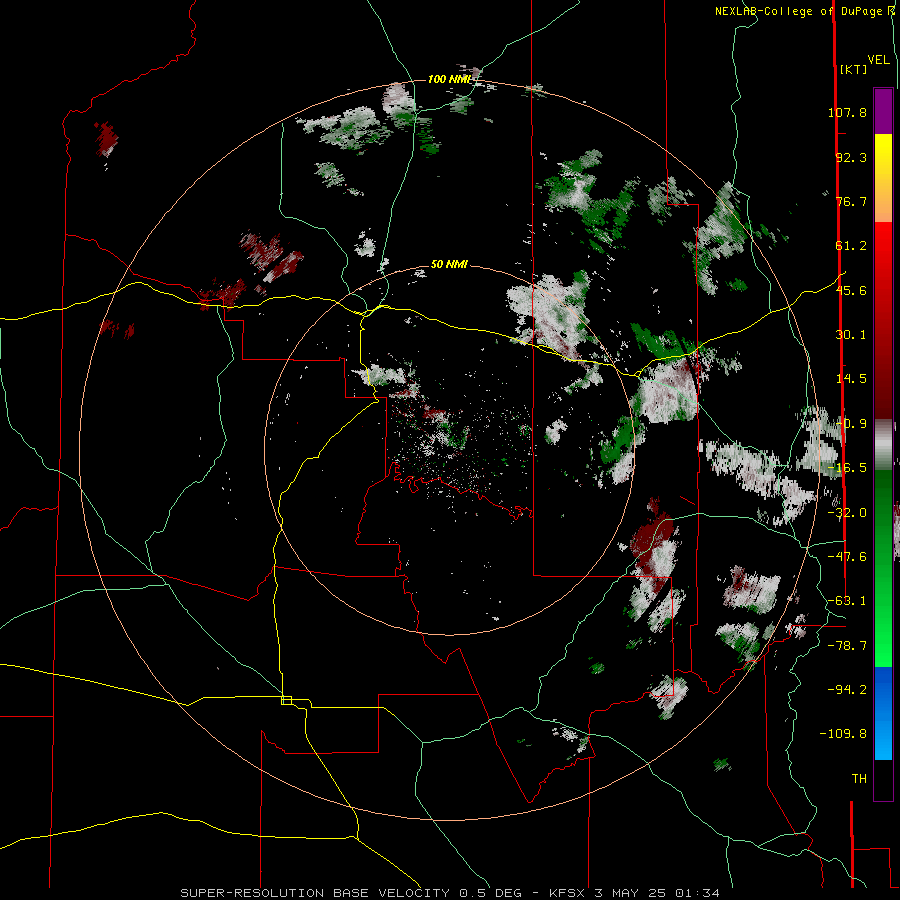Viewport: 900px width, 900px height.
Task: Click the 61.2 velocity scale value
Action: pyautogui.click(x=851, y=246)
